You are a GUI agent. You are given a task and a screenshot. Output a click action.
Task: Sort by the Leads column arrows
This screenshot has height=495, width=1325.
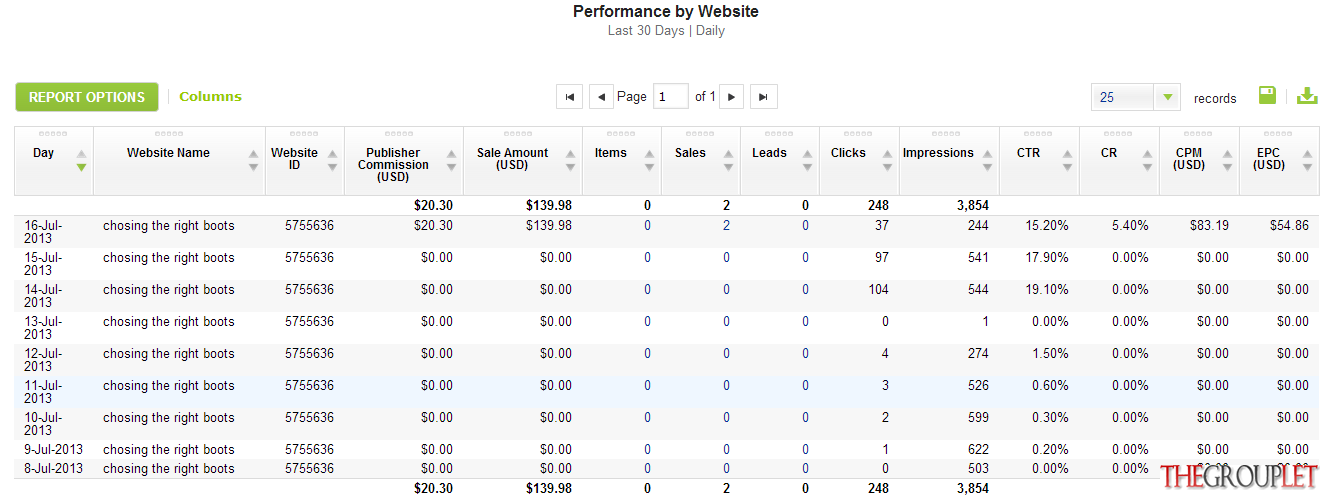pos(808,160)
